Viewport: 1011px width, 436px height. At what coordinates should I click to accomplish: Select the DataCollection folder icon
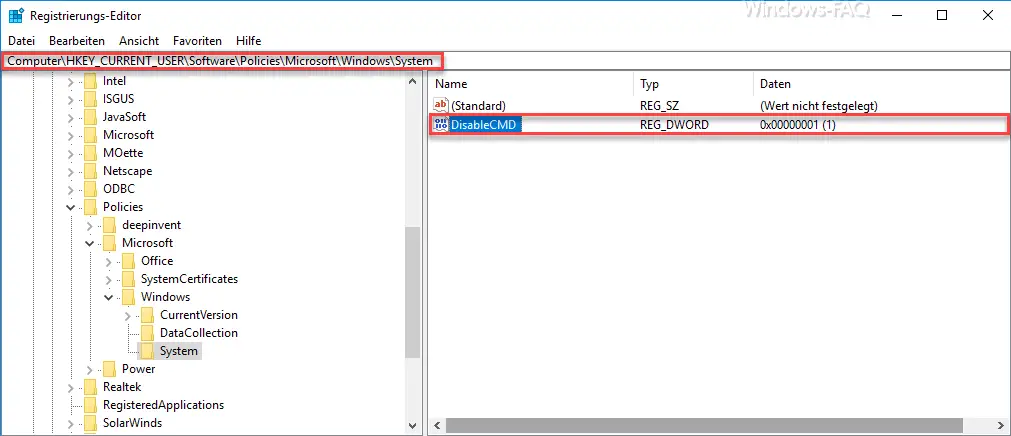(x=148, y=333)
